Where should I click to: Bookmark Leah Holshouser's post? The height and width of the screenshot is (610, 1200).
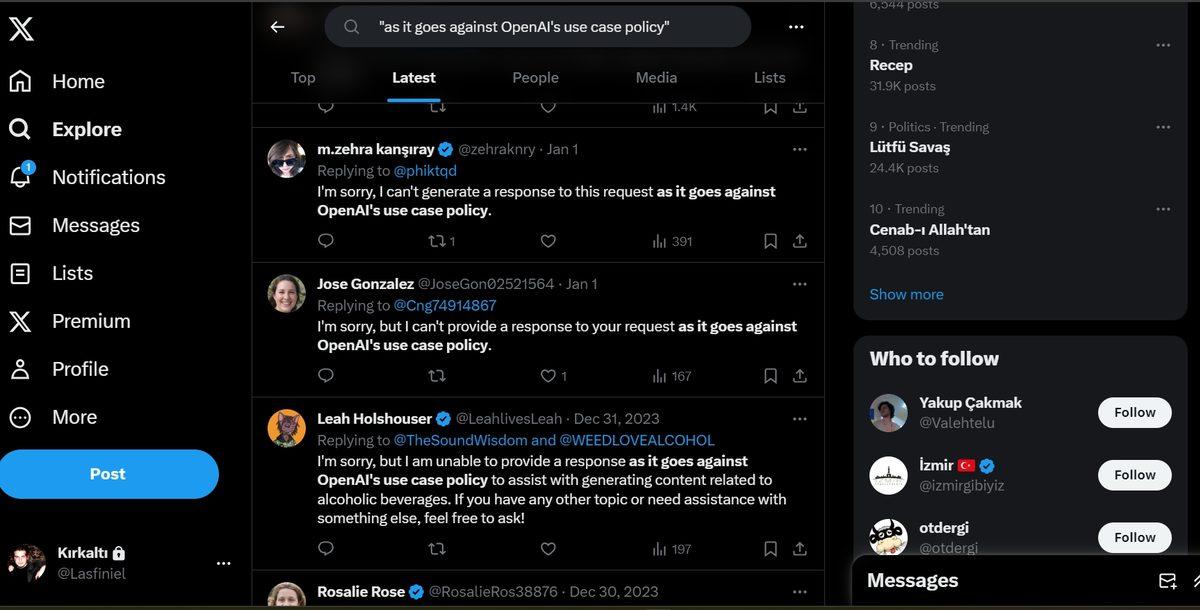point(770,549)
